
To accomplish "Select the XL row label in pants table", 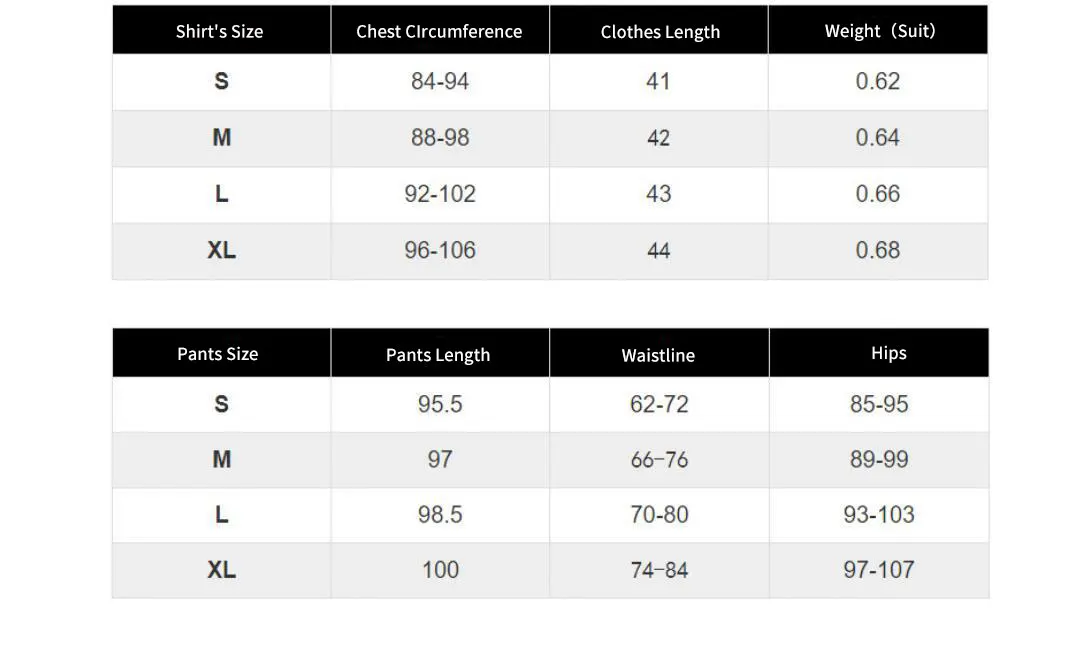I will tap(222, 570).
